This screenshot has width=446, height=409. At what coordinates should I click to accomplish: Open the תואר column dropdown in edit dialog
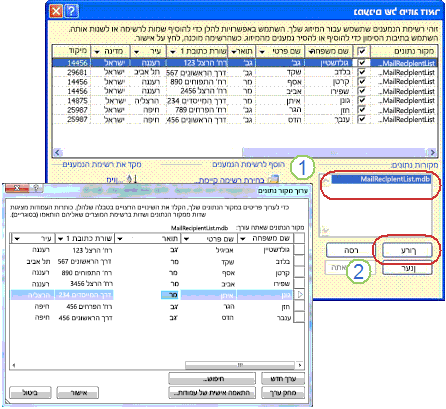[120, 239]
